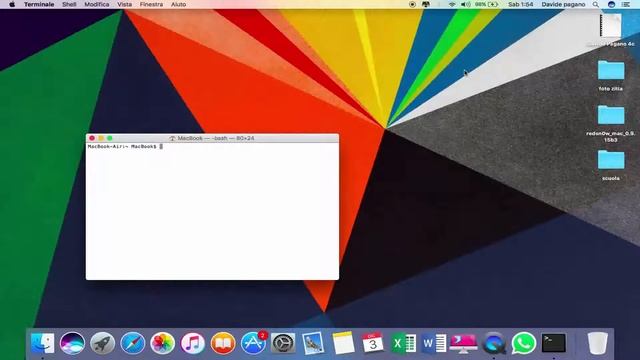Viewport: 640px width, 360px height.
Task: Open the Apple menu
Action: (12, 4)
